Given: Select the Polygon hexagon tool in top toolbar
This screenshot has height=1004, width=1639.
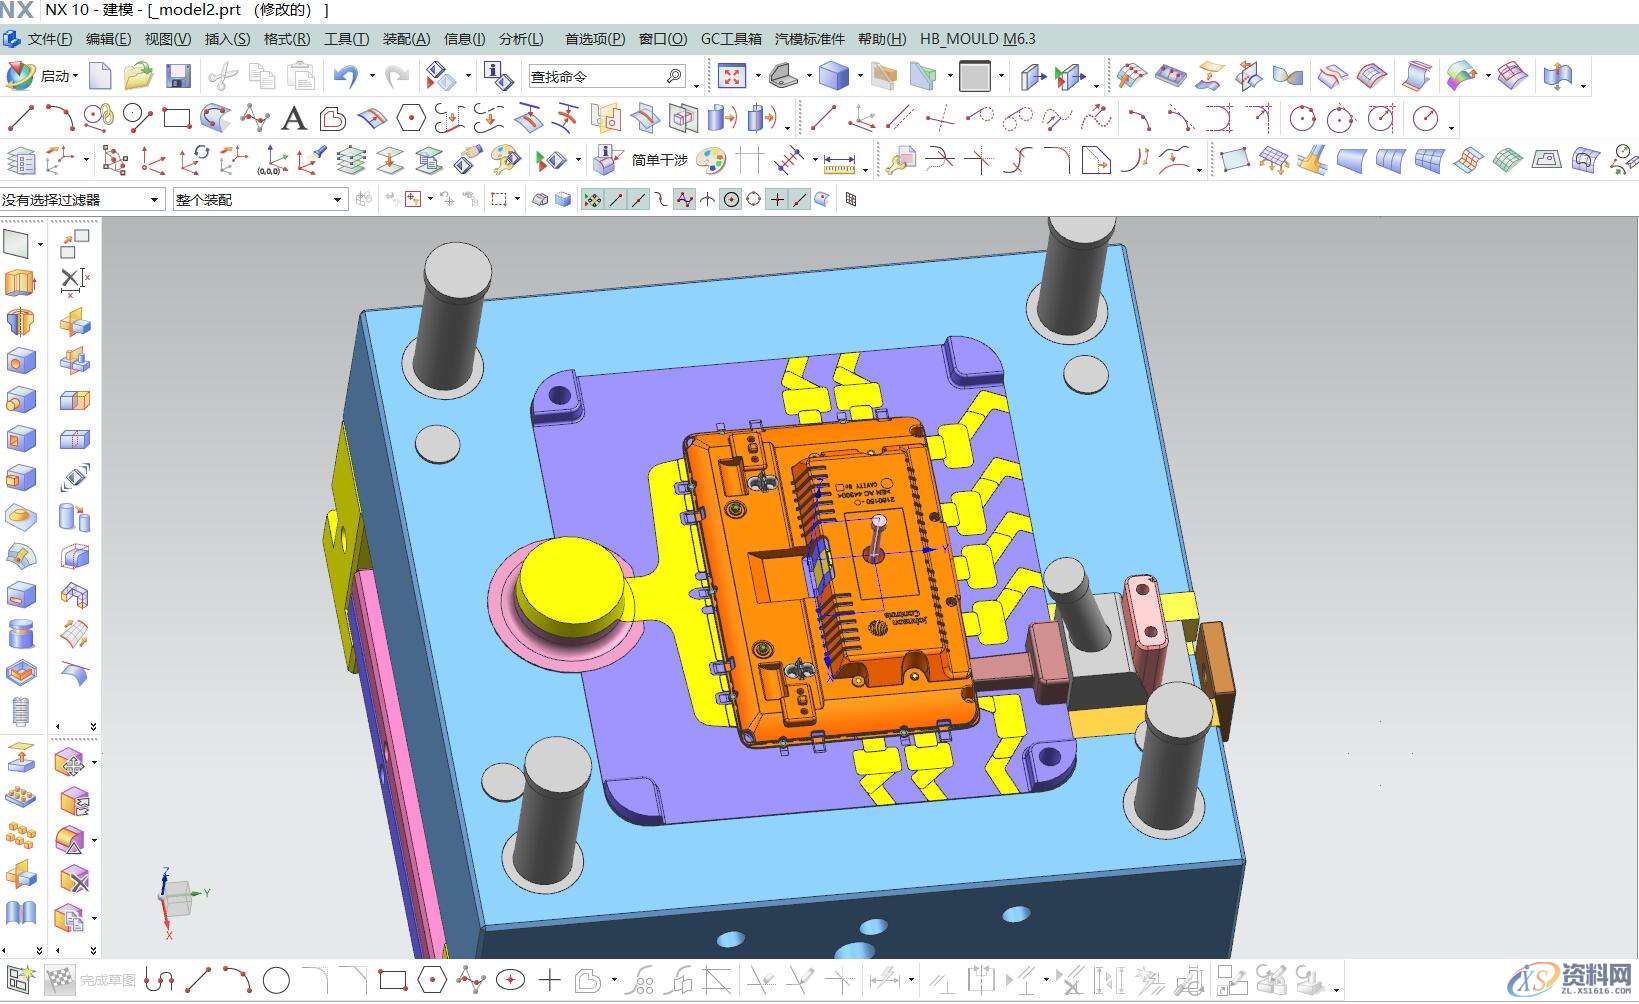Looking at the screenshot, I should (410, 119).
